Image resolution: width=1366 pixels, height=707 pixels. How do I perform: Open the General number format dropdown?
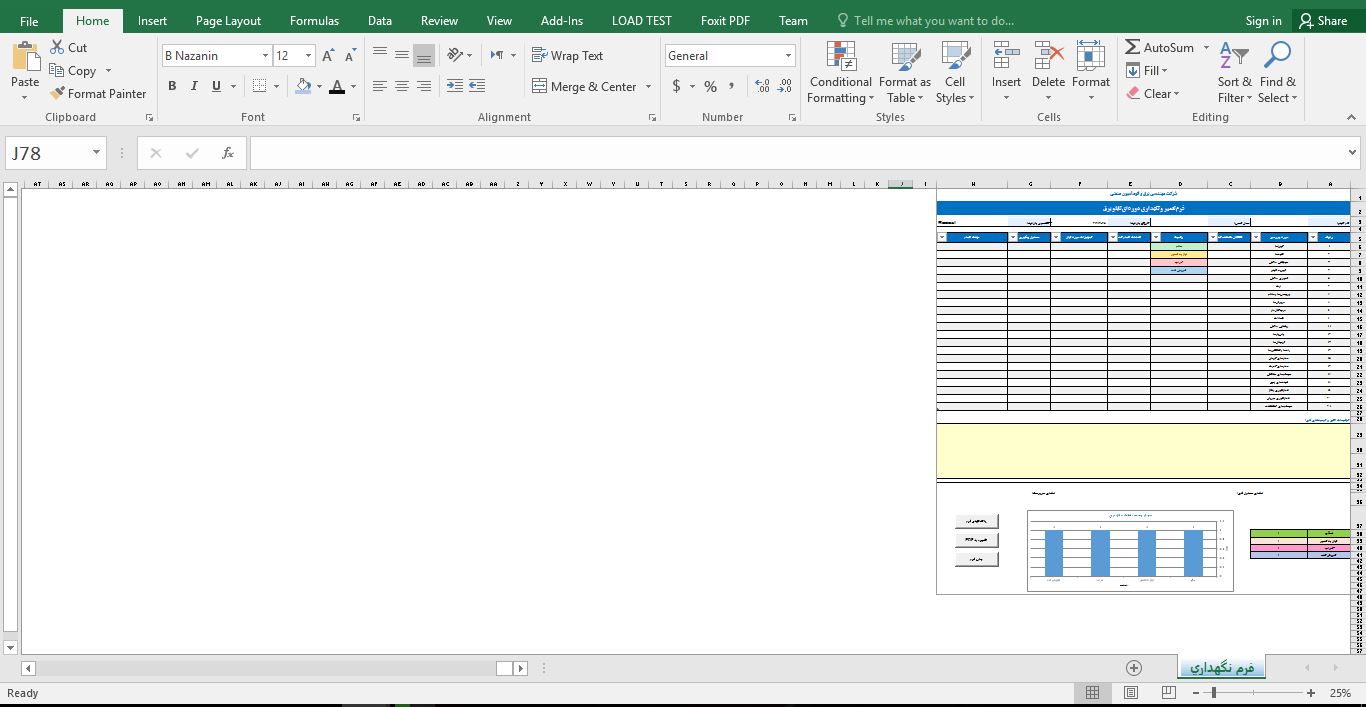(788, 56)
